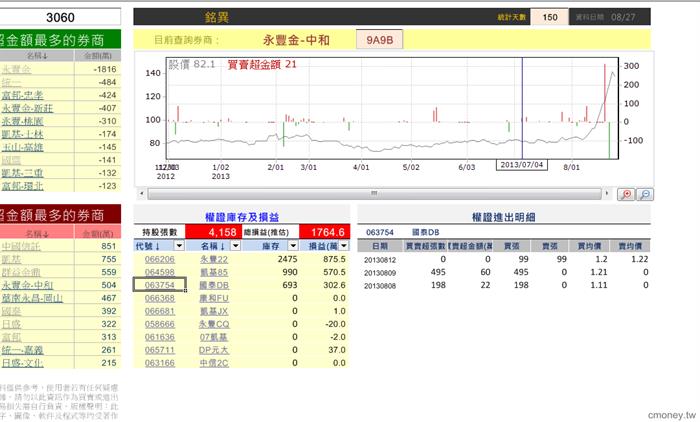Open warrant name link 永豐CQ
This screenshot has width=700, height=422.
[x=214, y=324]
